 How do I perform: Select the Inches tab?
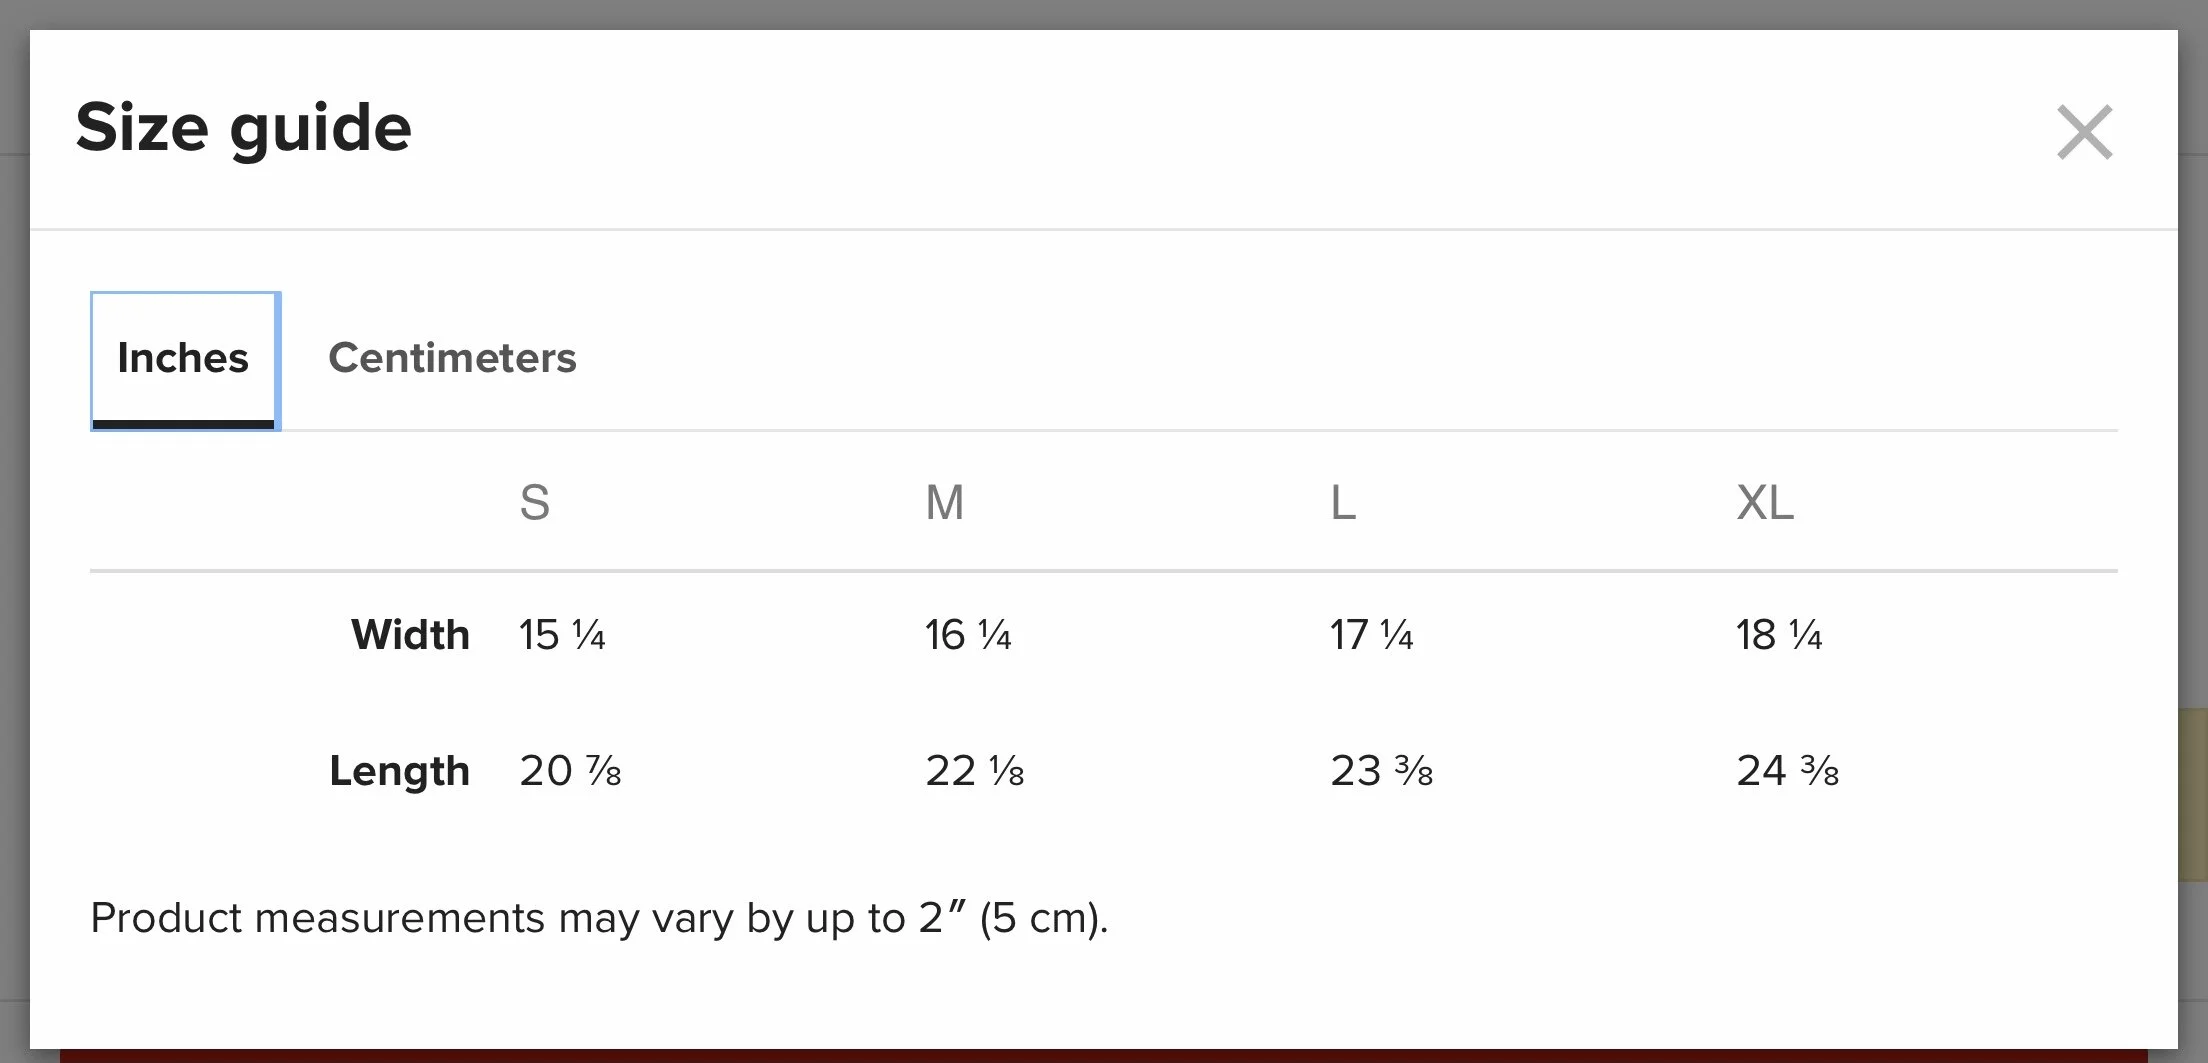pyautogui.click(x=184, y=360)
